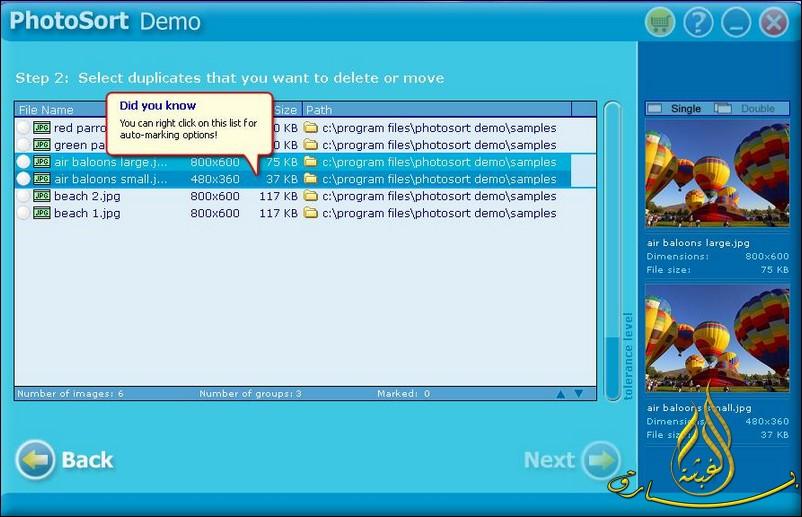Select air baloons small.j... file name
This screenshot has width=802, height=517.
110,179
